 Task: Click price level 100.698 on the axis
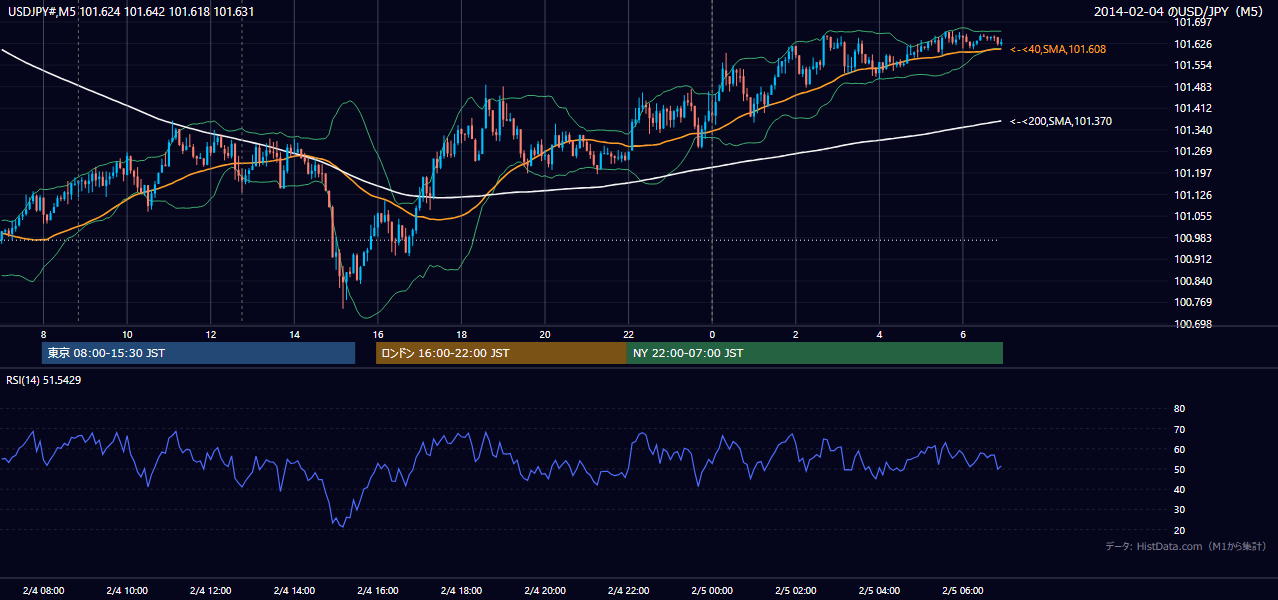click(1193, 324)
